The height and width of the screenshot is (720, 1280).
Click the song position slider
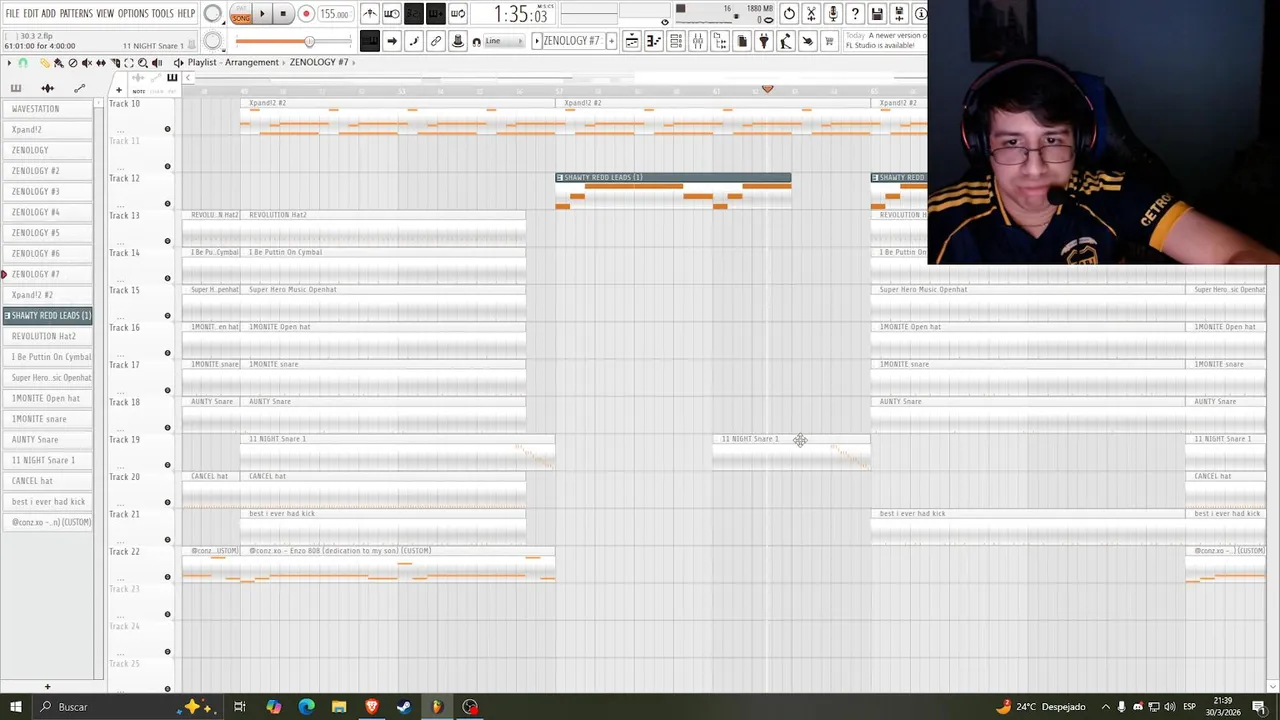[293, 41]
